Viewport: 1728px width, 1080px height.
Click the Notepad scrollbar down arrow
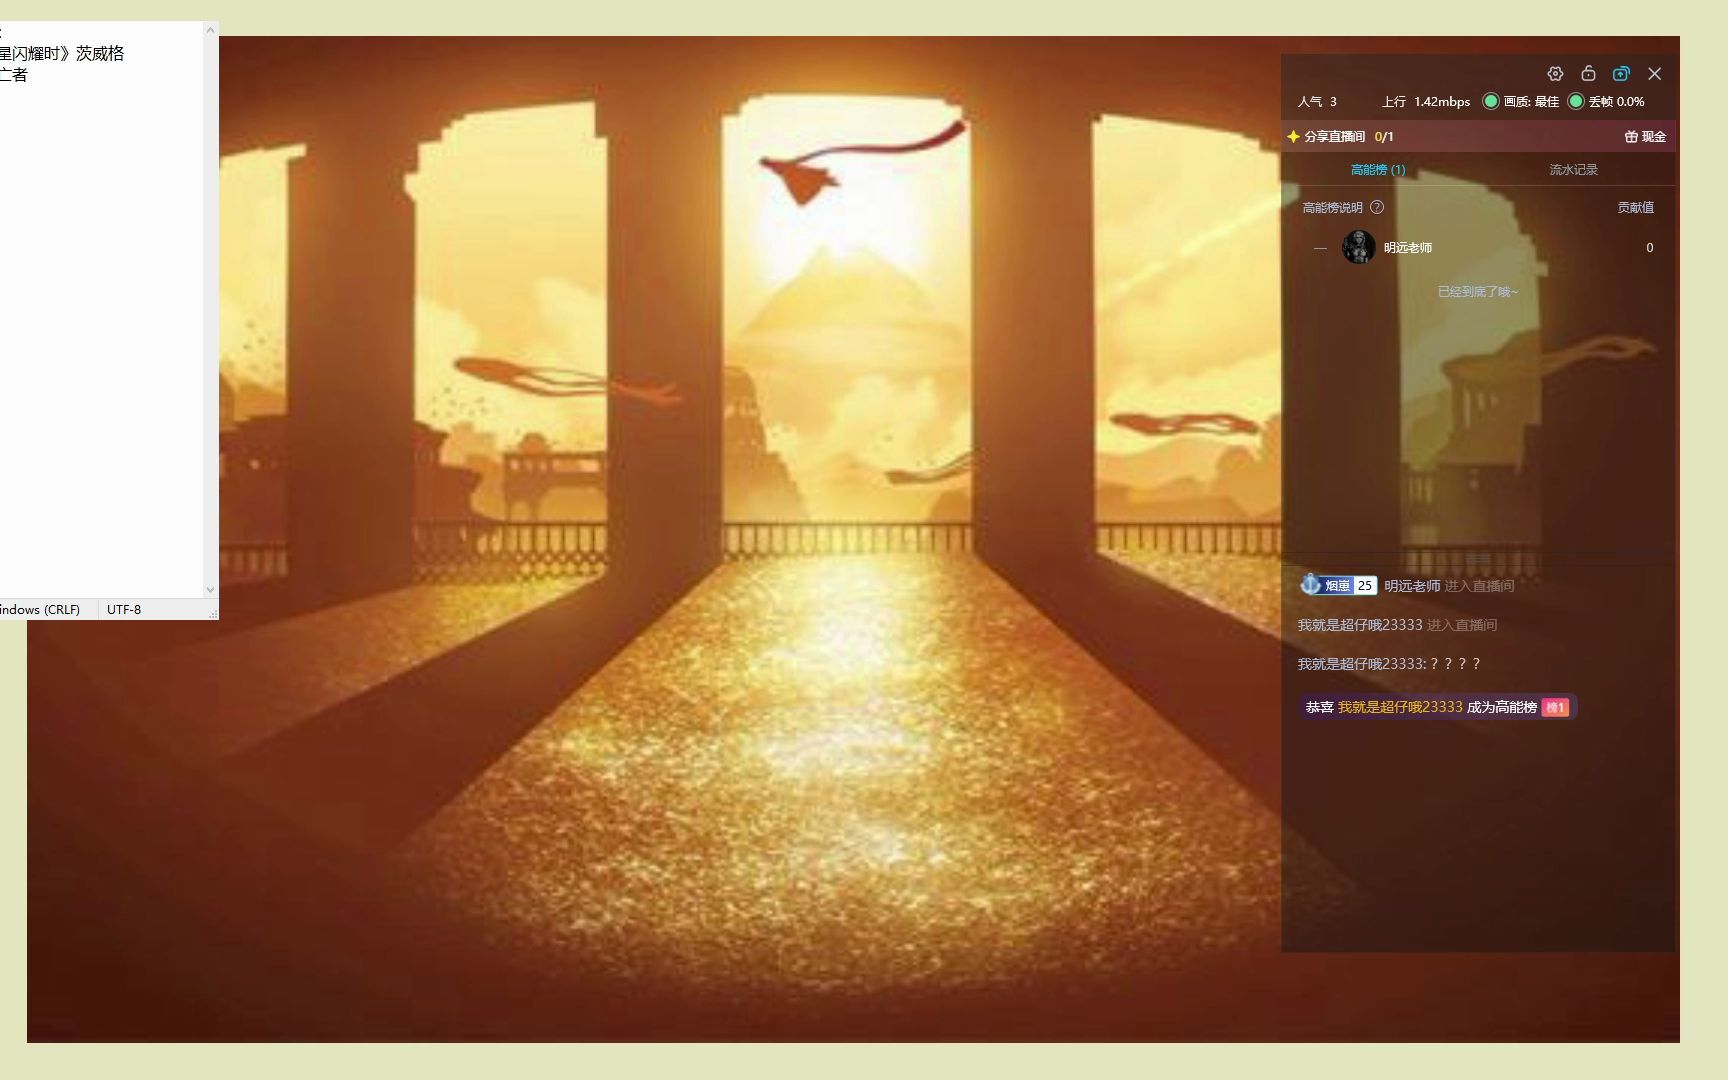pyautogui.click(x=210, y=590)
